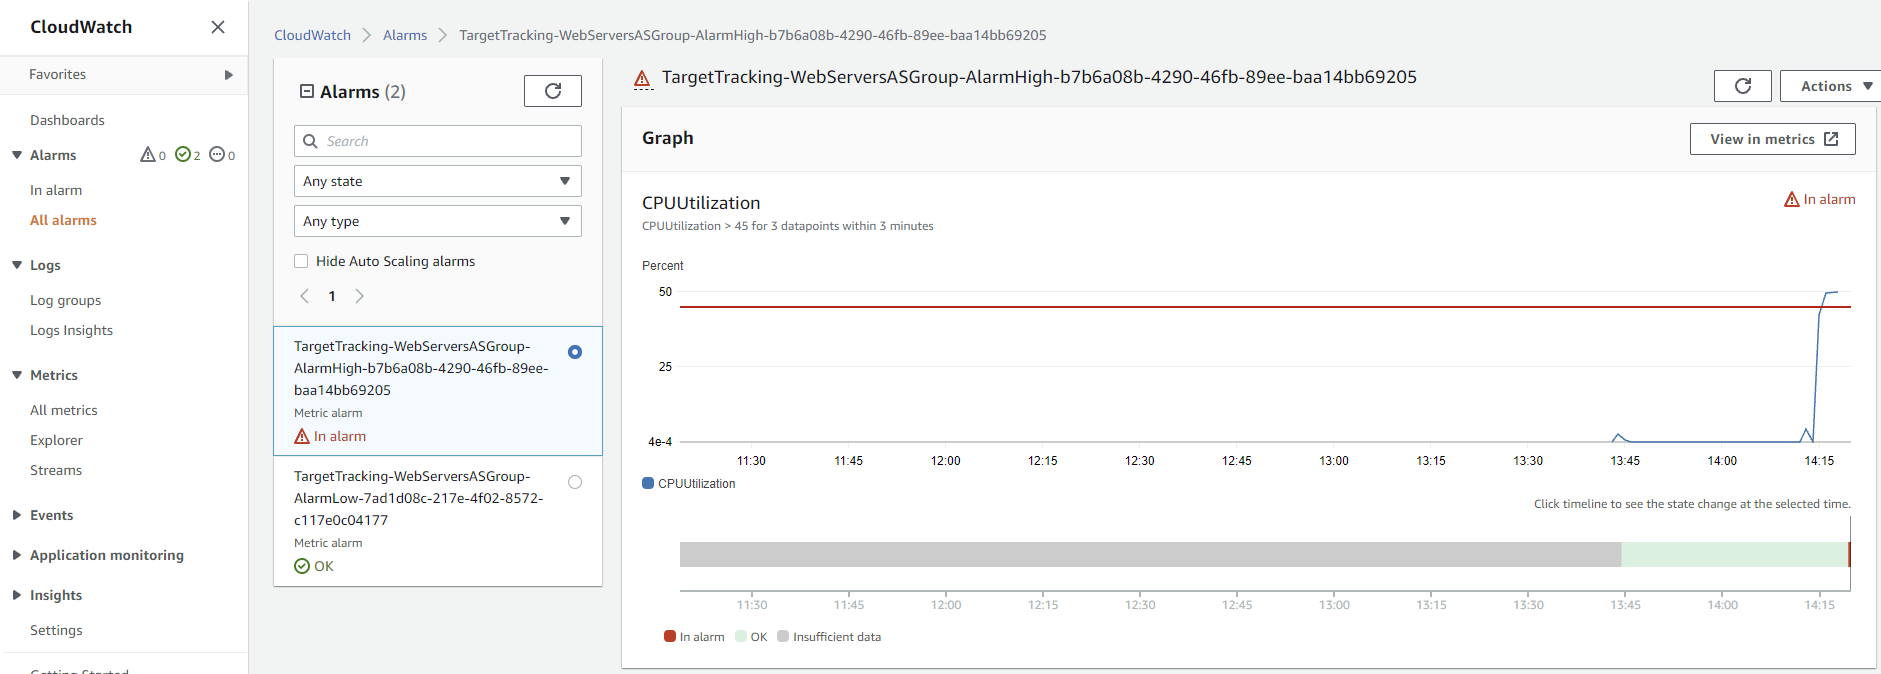Click the green OK segment on state timeline
The image size is (1881, 674).
[1734, 554]
